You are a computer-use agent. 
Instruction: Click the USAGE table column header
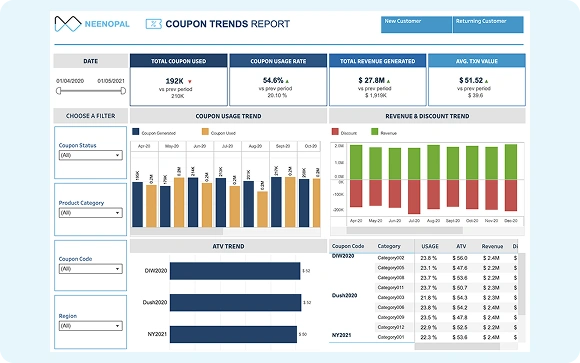pos(430,246)
